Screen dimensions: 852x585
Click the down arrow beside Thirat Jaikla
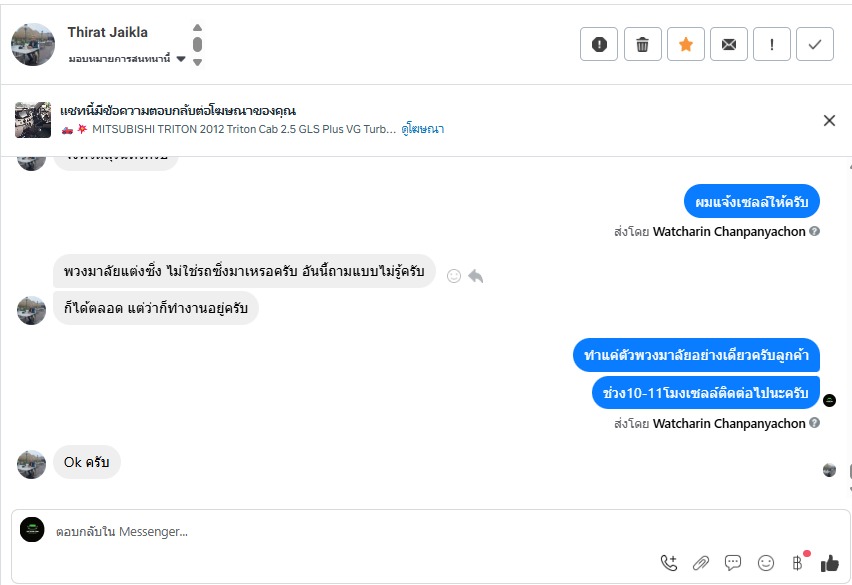click(x=198, y=62)
